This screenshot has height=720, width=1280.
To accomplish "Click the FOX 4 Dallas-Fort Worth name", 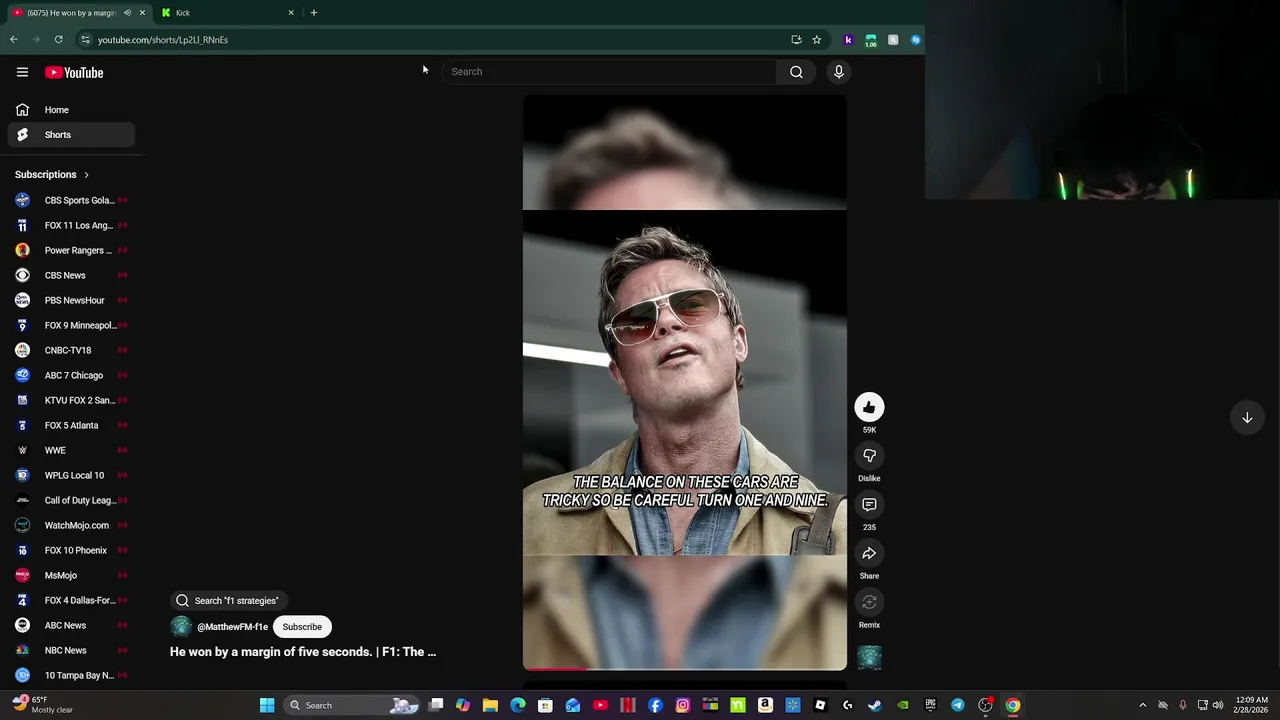I will (79, 600).
